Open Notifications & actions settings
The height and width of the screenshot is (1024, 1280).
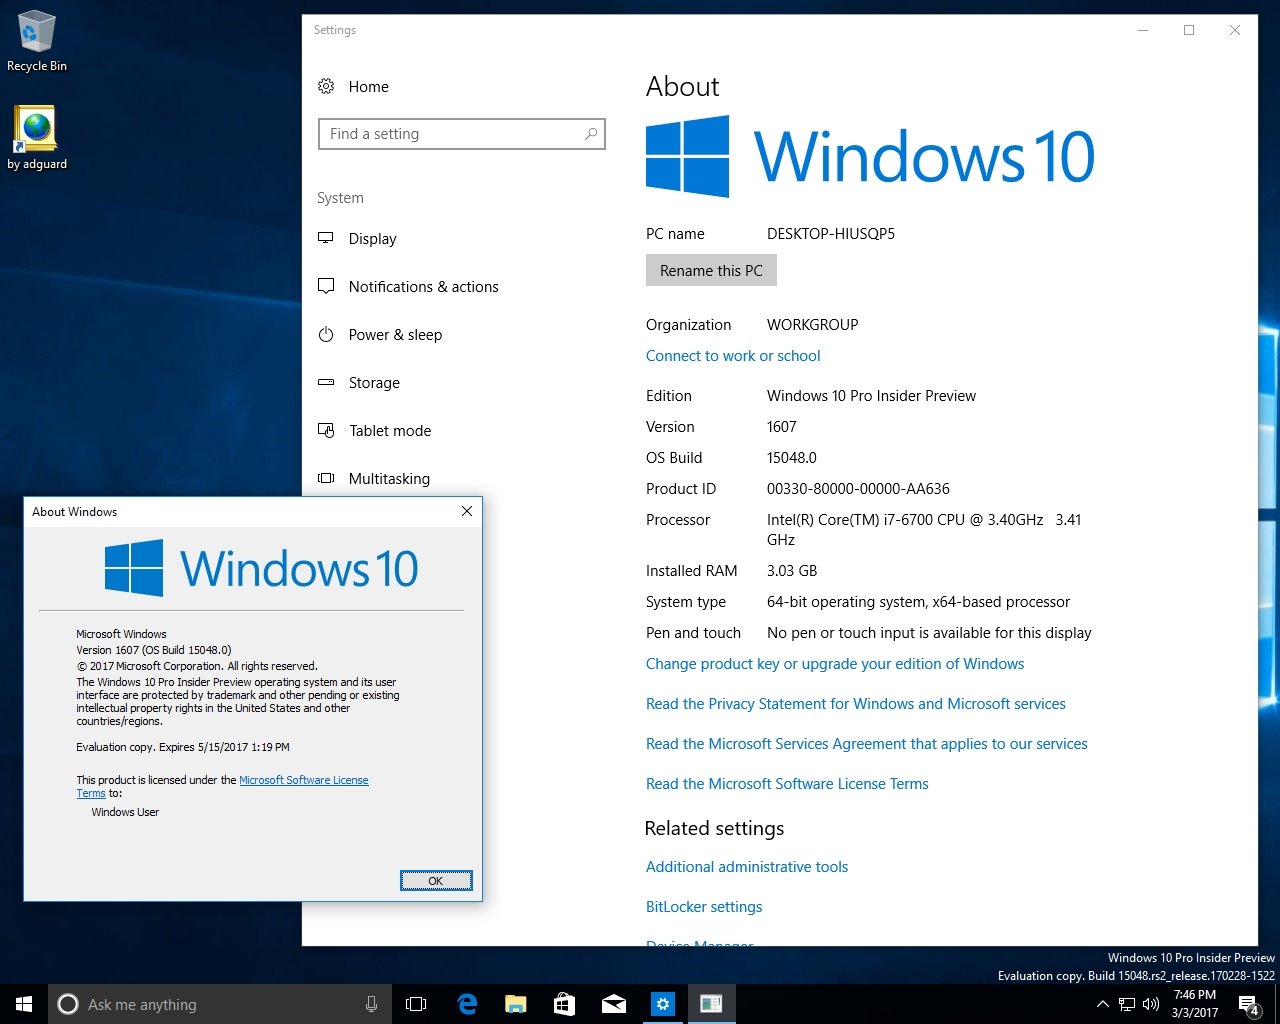[424, 287]
